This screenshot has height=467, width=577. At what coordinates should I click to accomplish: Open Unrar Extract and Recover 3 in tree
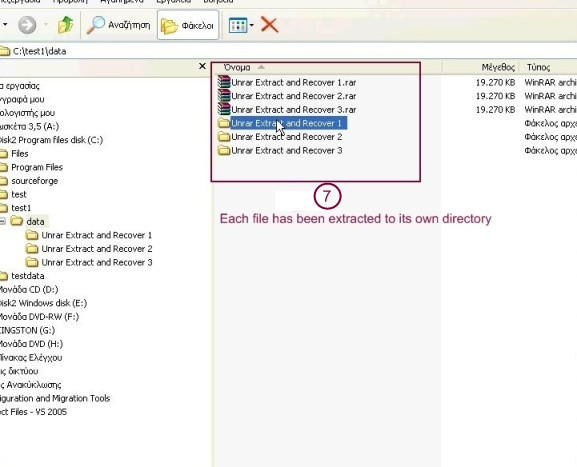[96, 262]
